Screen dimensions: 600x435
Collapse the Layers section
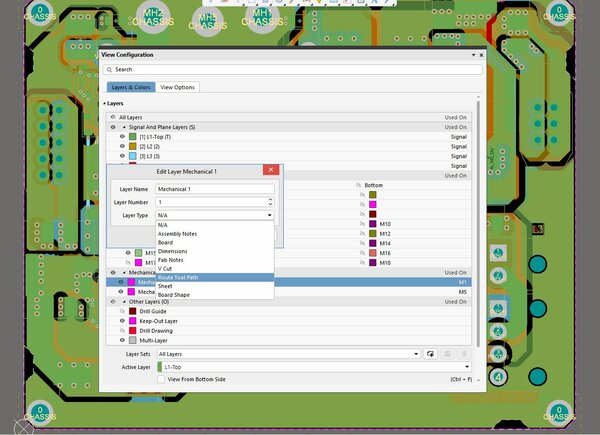(x=104, y=104)
